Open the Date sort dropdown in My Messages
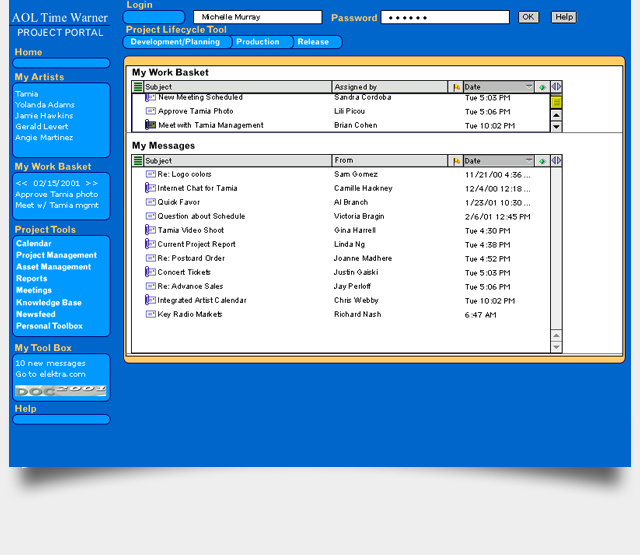Viewport: 640px width, 555px height. point(529,161)
